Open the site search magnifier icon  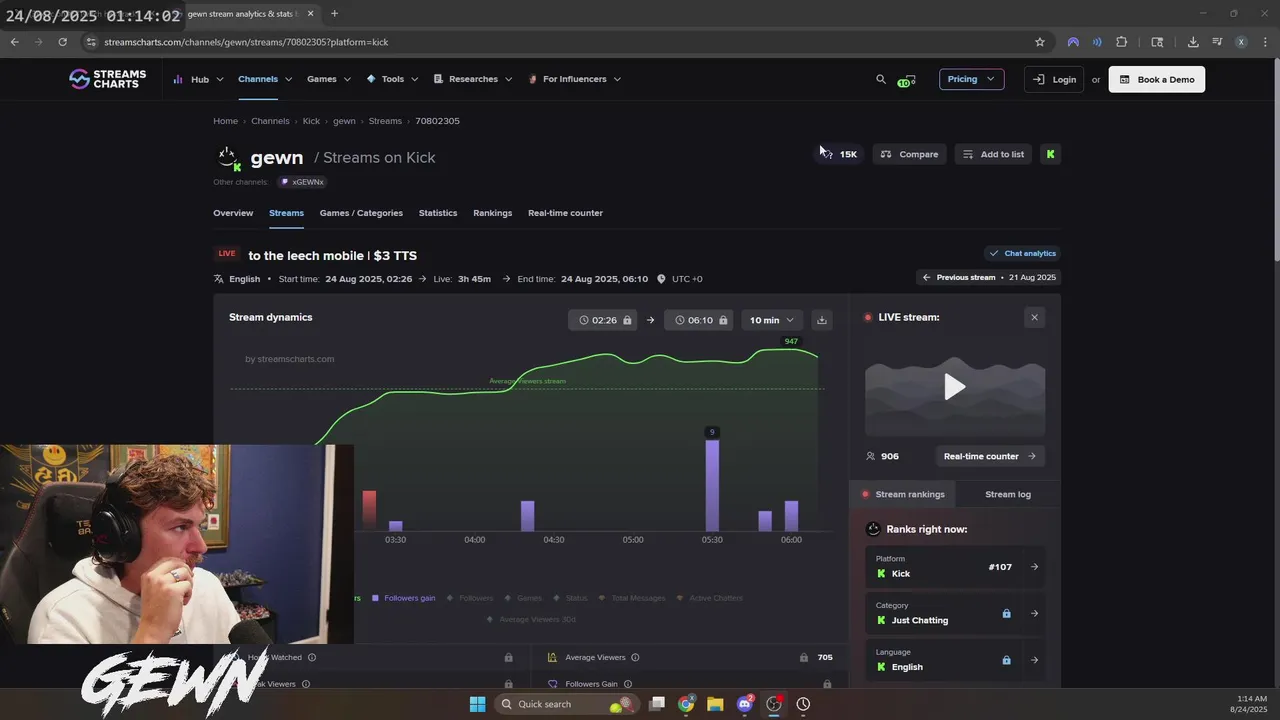tap(880, 79)
